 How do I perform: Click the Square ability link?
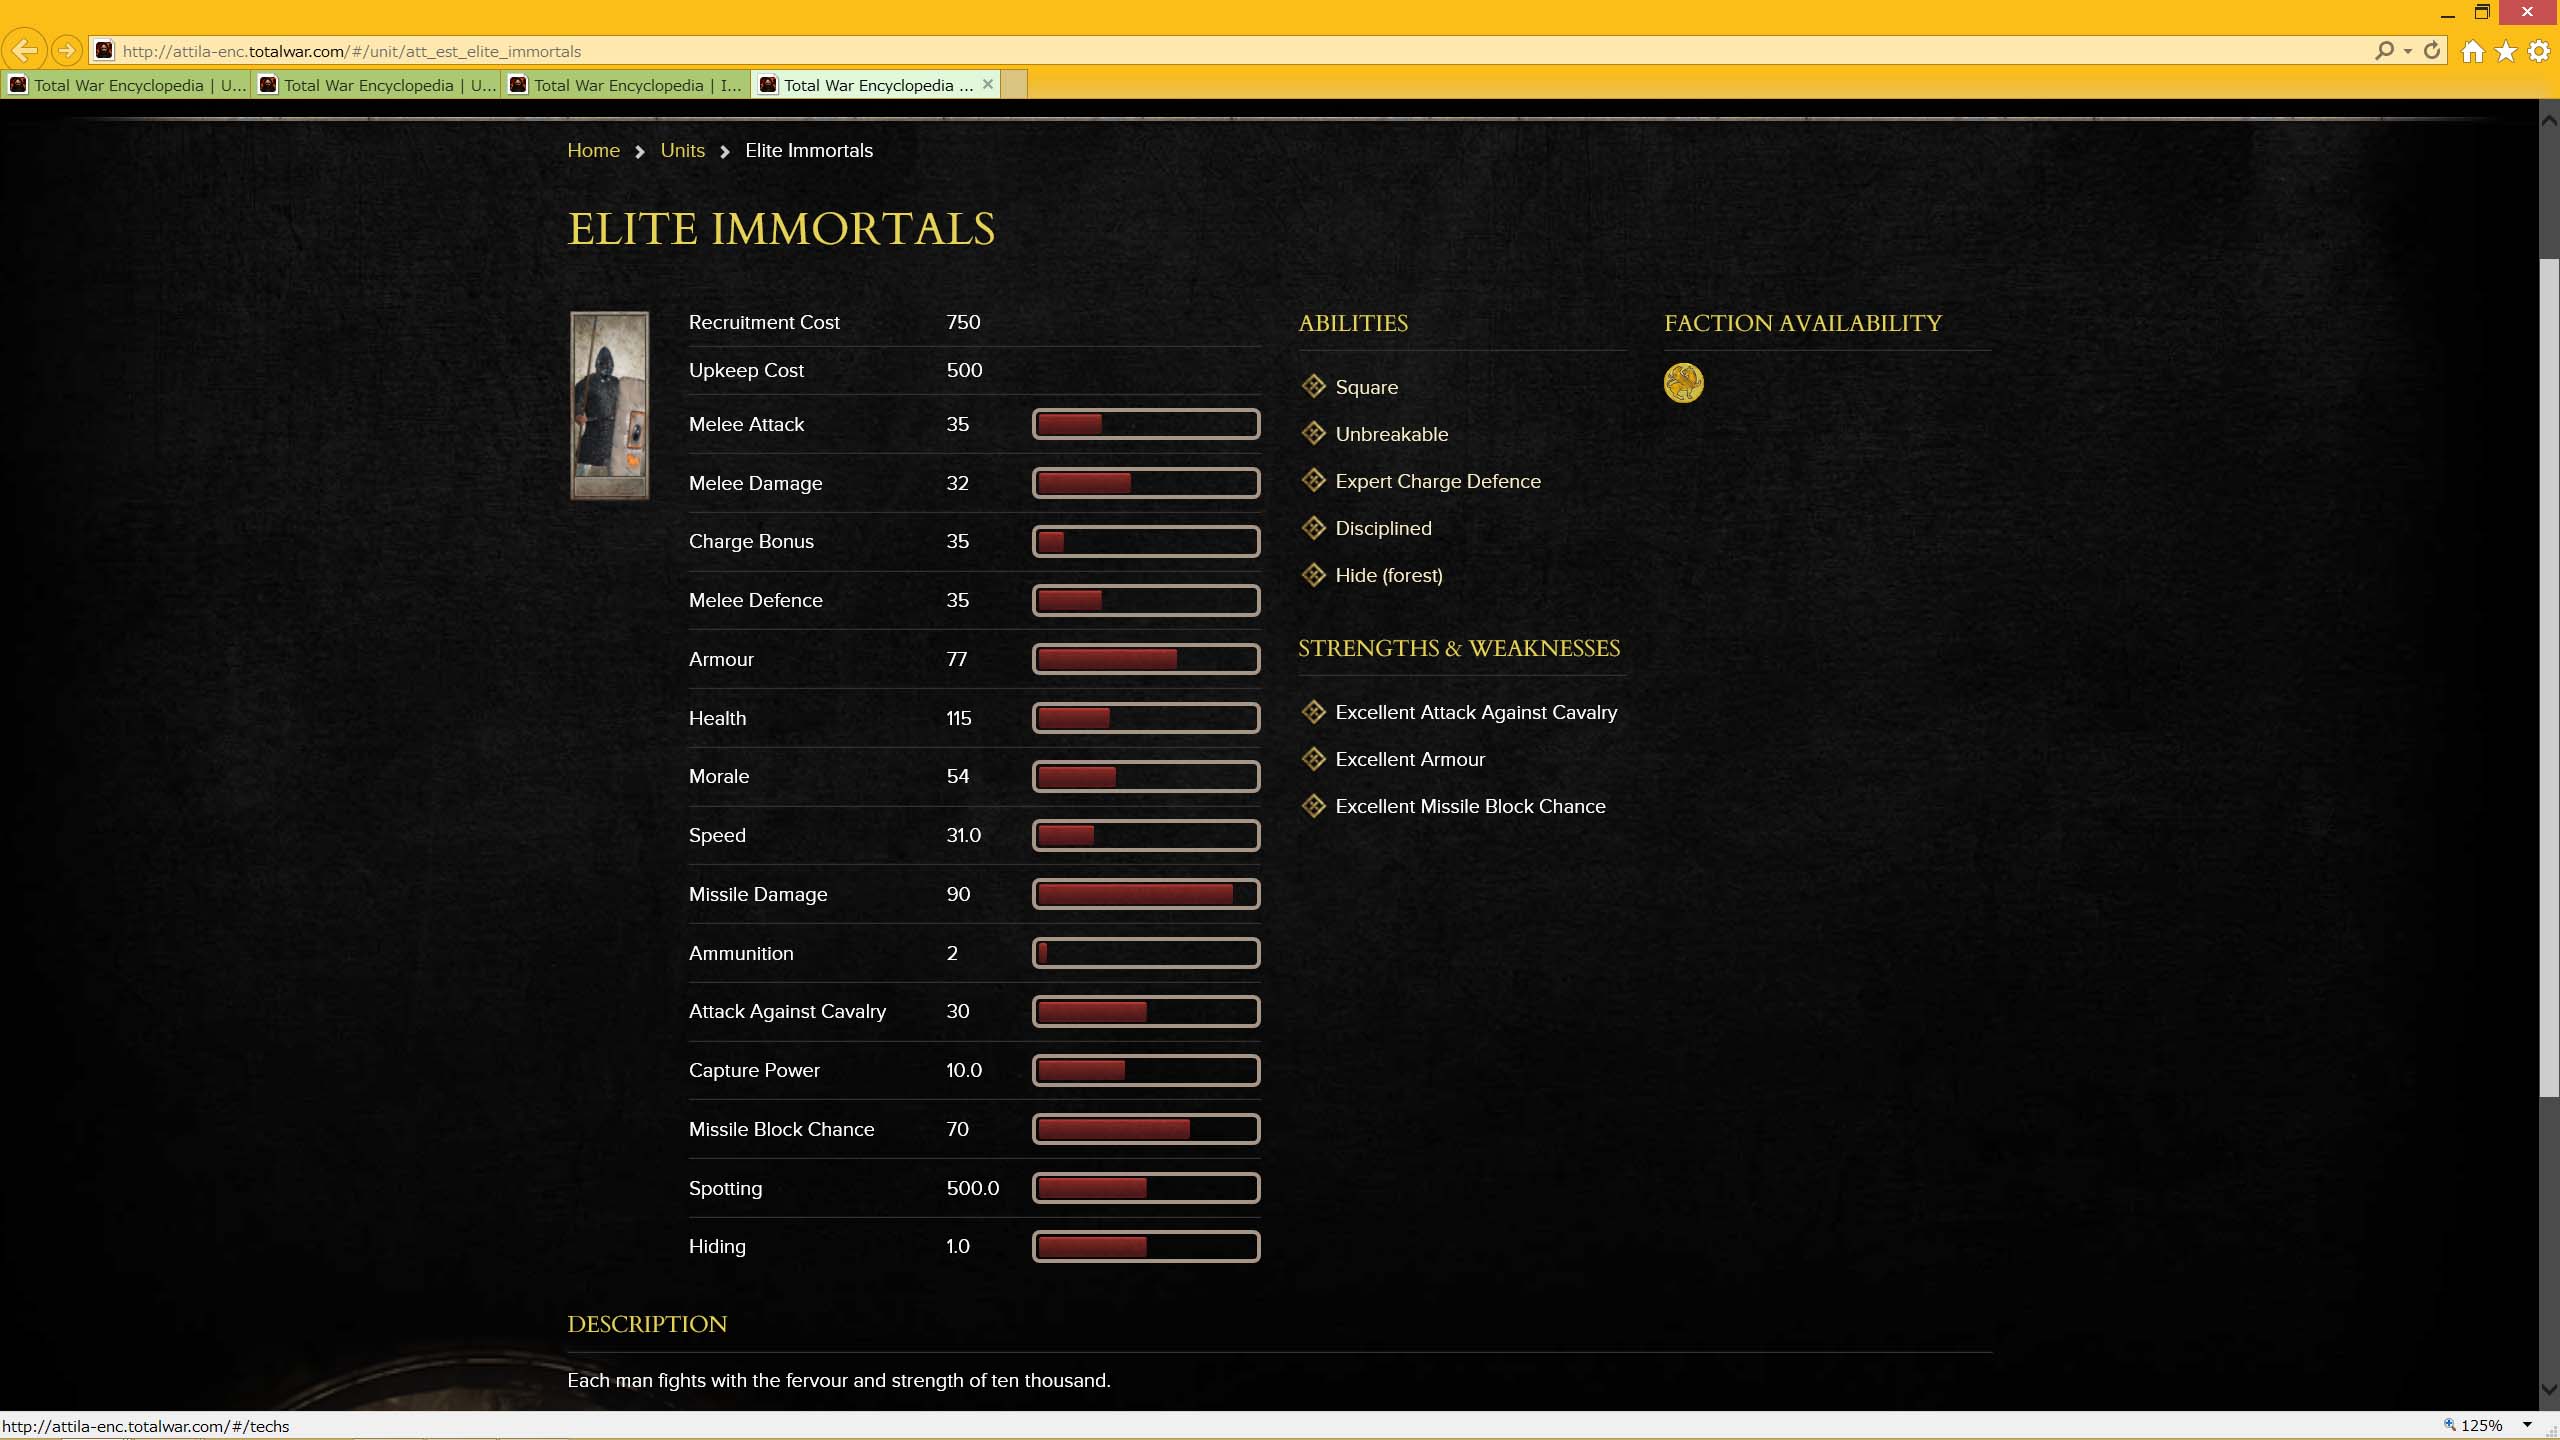click(x=1366, y=387)
